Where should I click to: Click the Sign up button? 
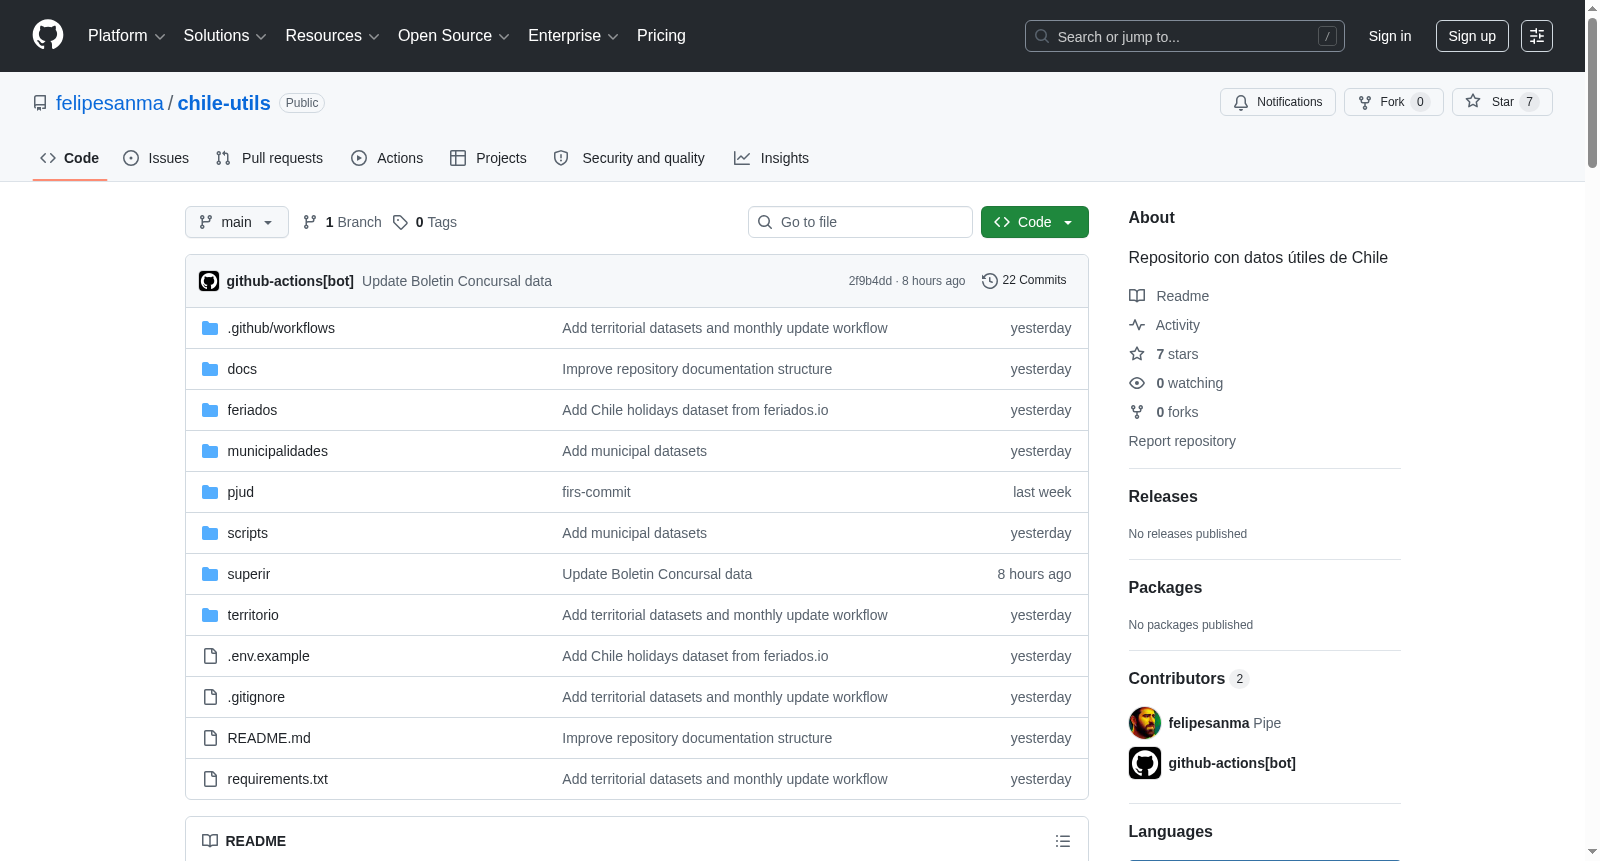point(1472,36)
